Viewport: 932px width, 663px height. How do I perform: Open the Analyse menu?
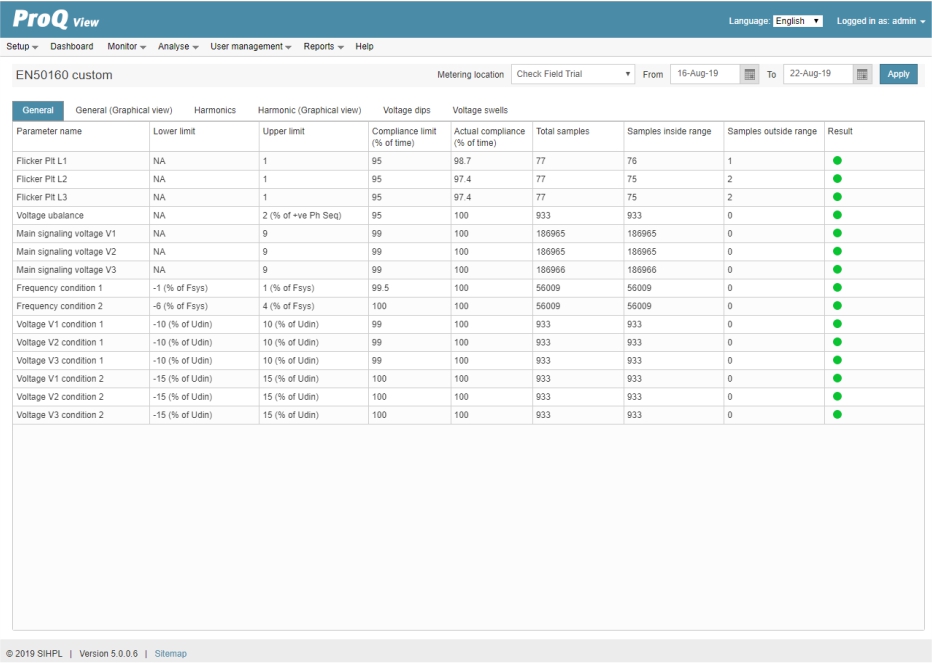coord(178,46)
